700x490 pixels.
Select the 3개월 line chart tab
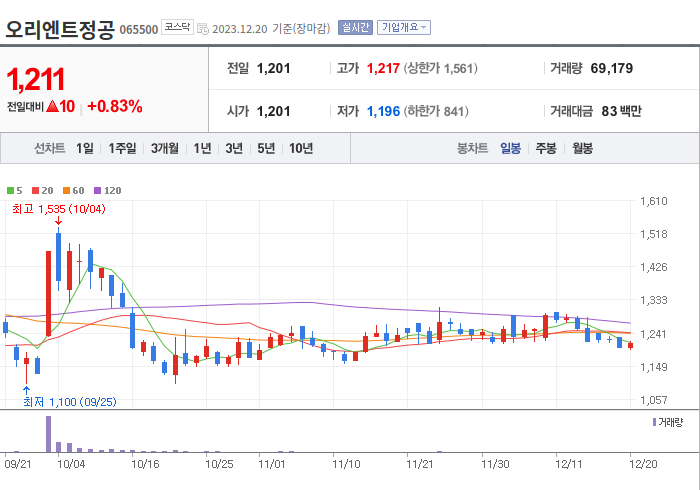(165, 148)
